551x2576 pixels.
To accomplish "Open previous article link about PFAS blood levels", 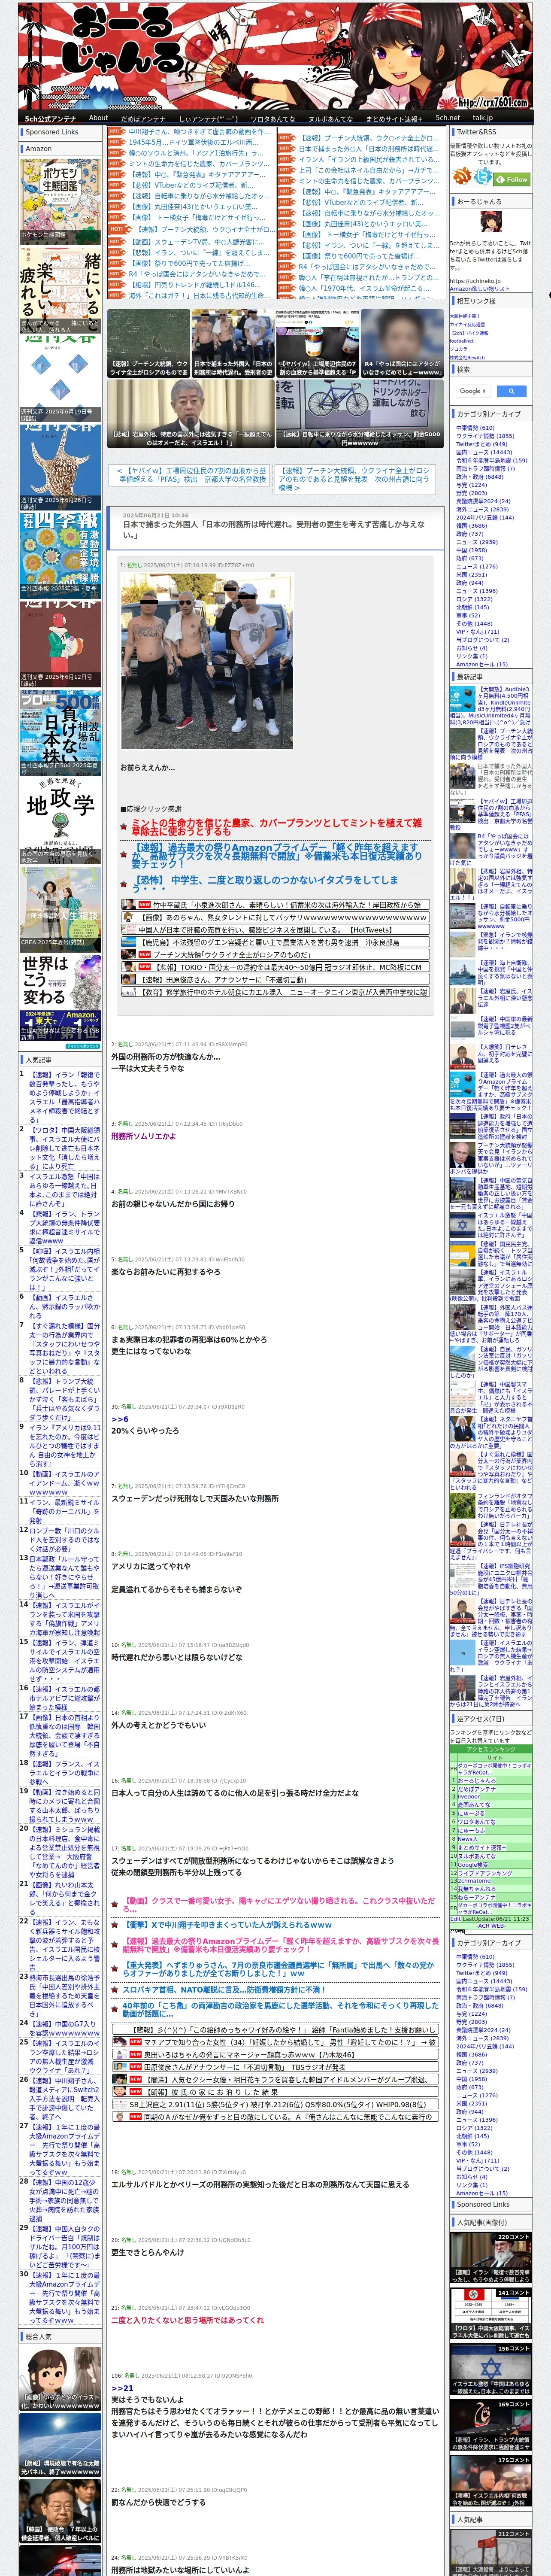I will (191, 475).
